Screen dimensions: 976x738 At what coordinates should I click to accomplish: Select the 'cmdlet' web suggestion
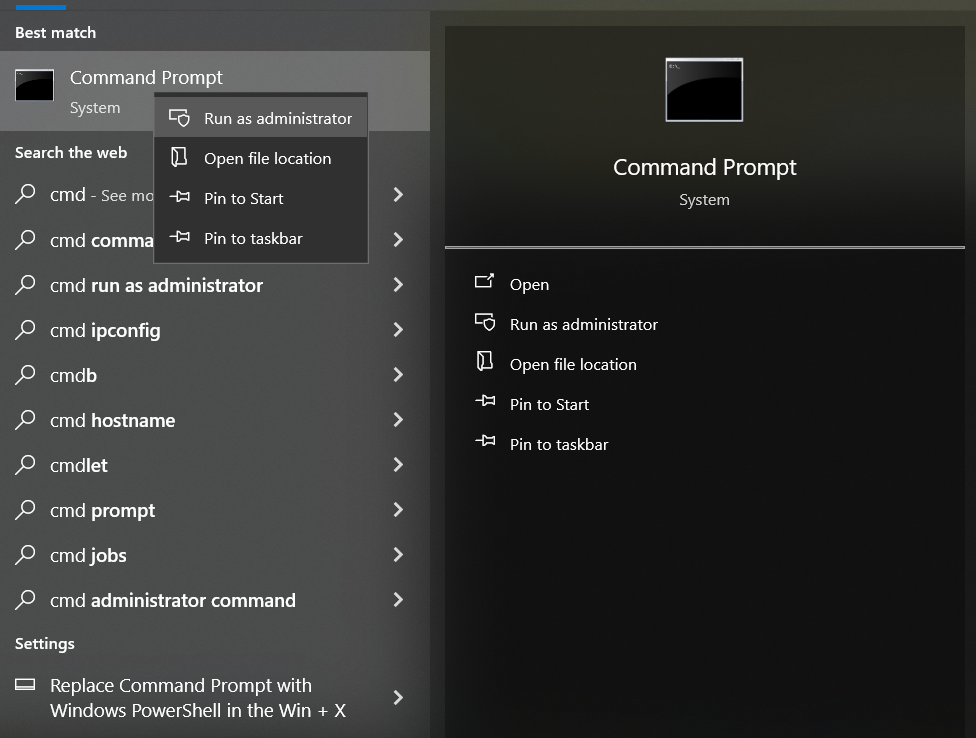click(x=215, y=465)
